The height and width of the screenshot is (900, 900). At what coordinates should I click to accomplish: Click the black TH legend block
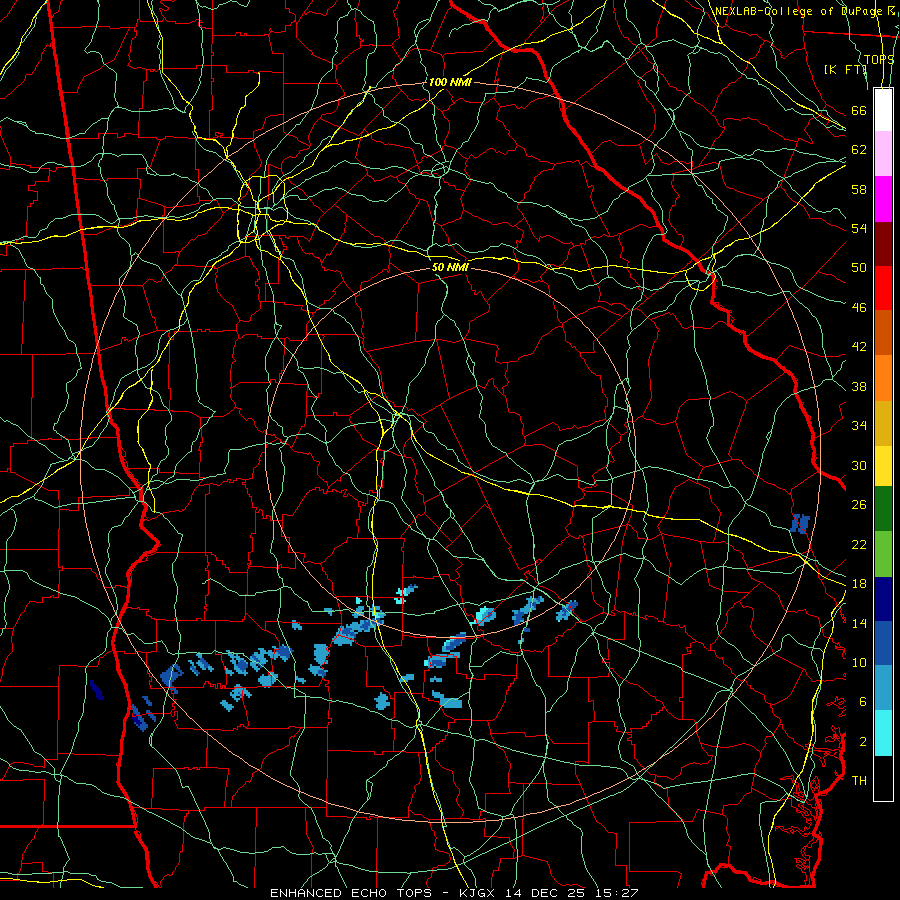(883, 778)
